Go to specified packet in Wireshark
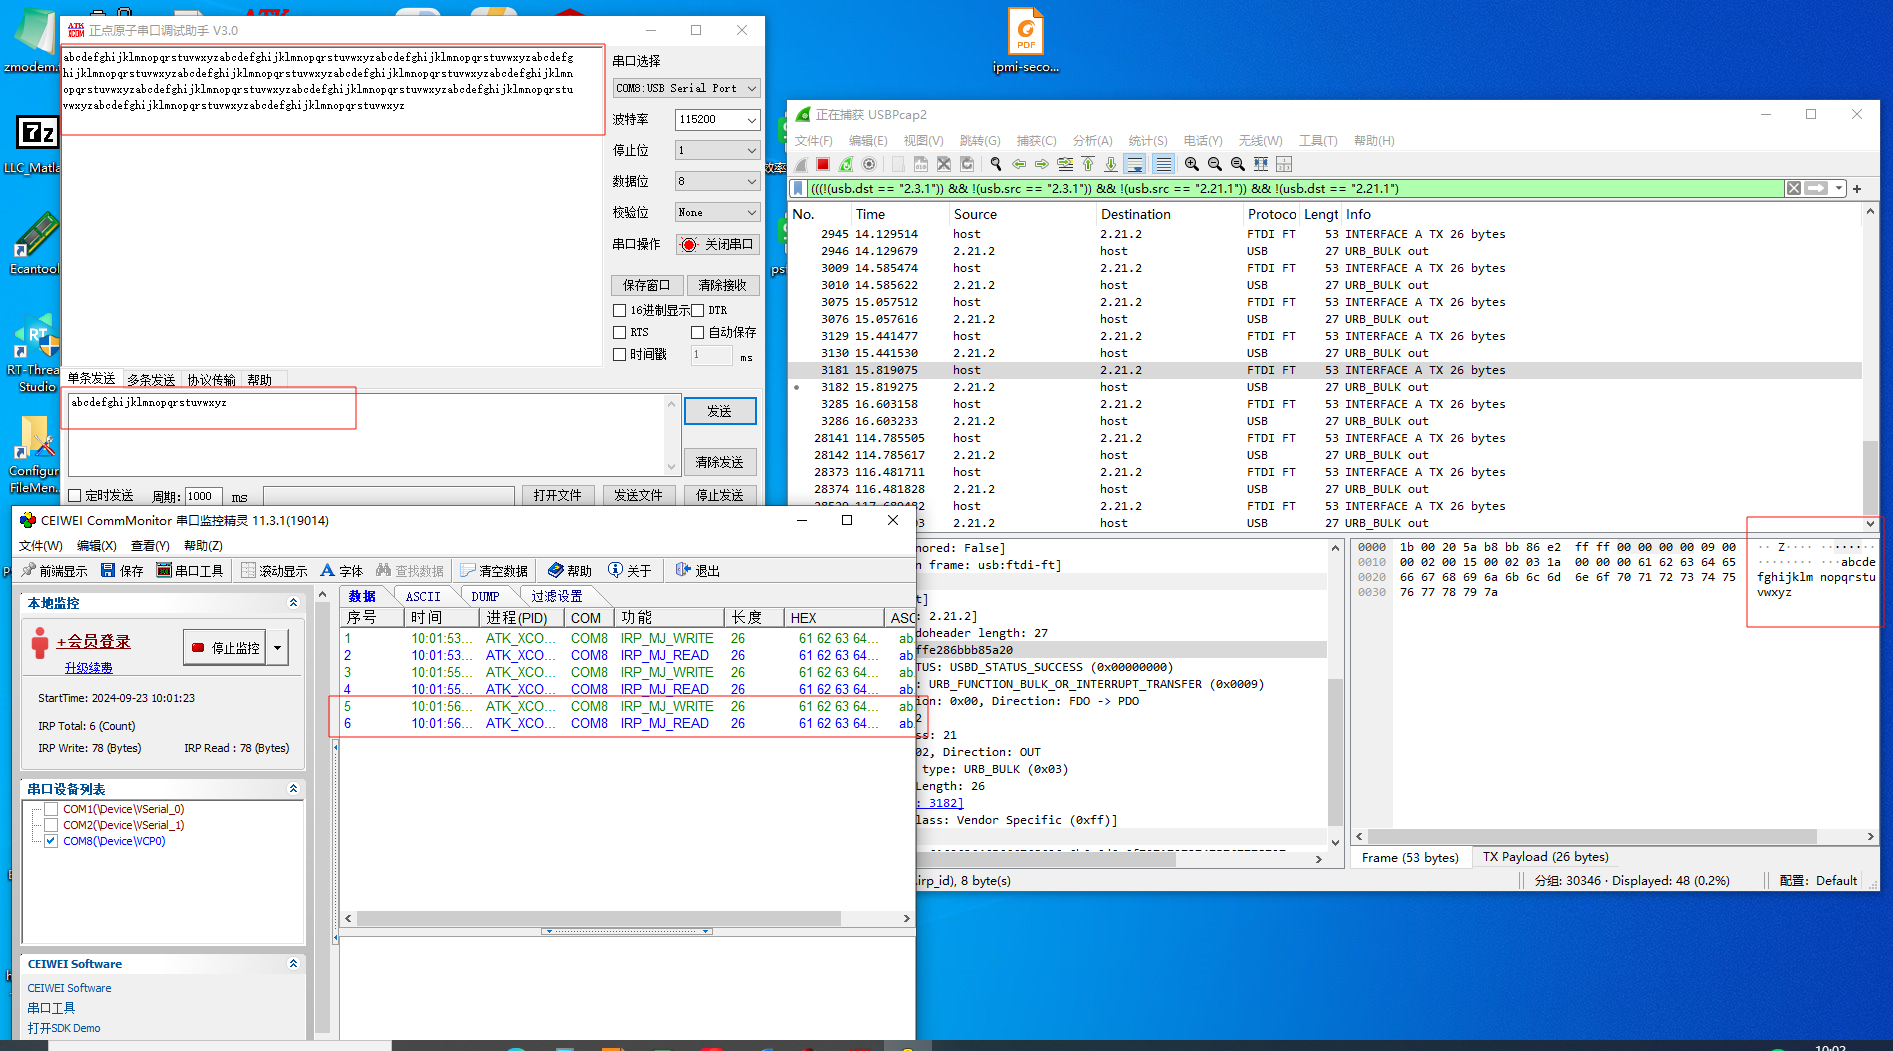 tap(1065, 164)
